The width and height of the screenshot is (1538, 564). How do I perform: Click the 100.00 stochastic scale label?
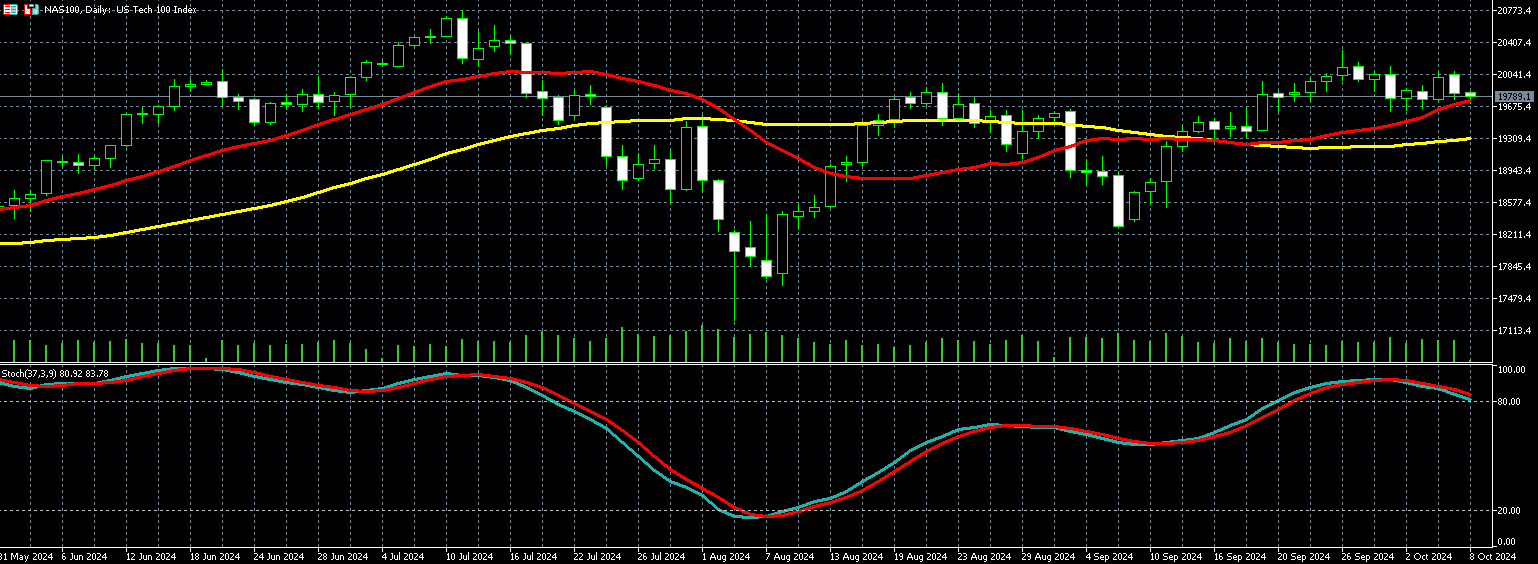pyautogui.click(x=1510, y=370)
